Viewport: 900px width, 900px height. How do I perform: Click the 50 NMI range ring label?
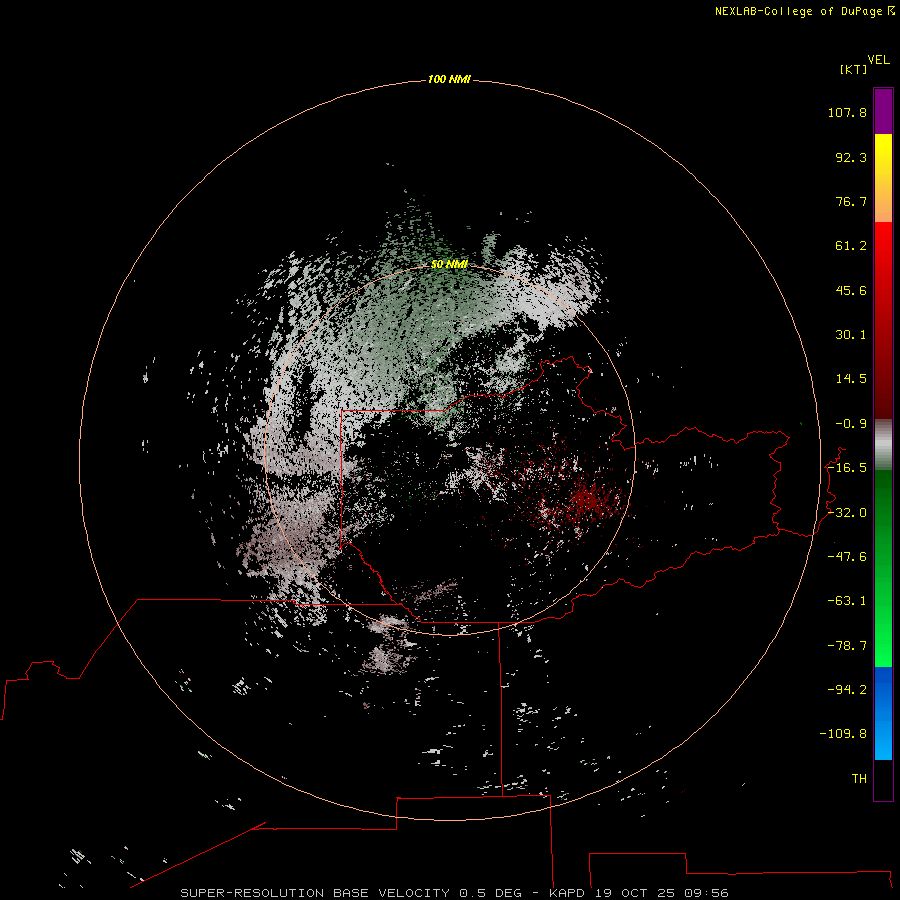449,264
